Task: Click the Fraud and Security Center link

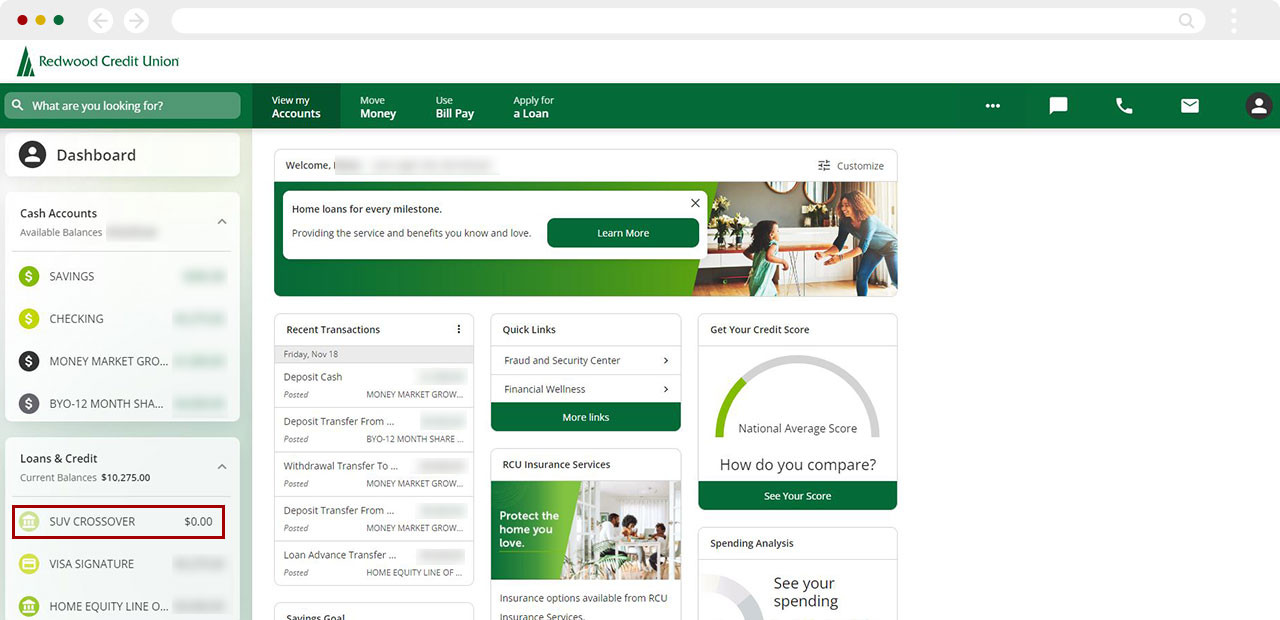Action: (562, 360)
